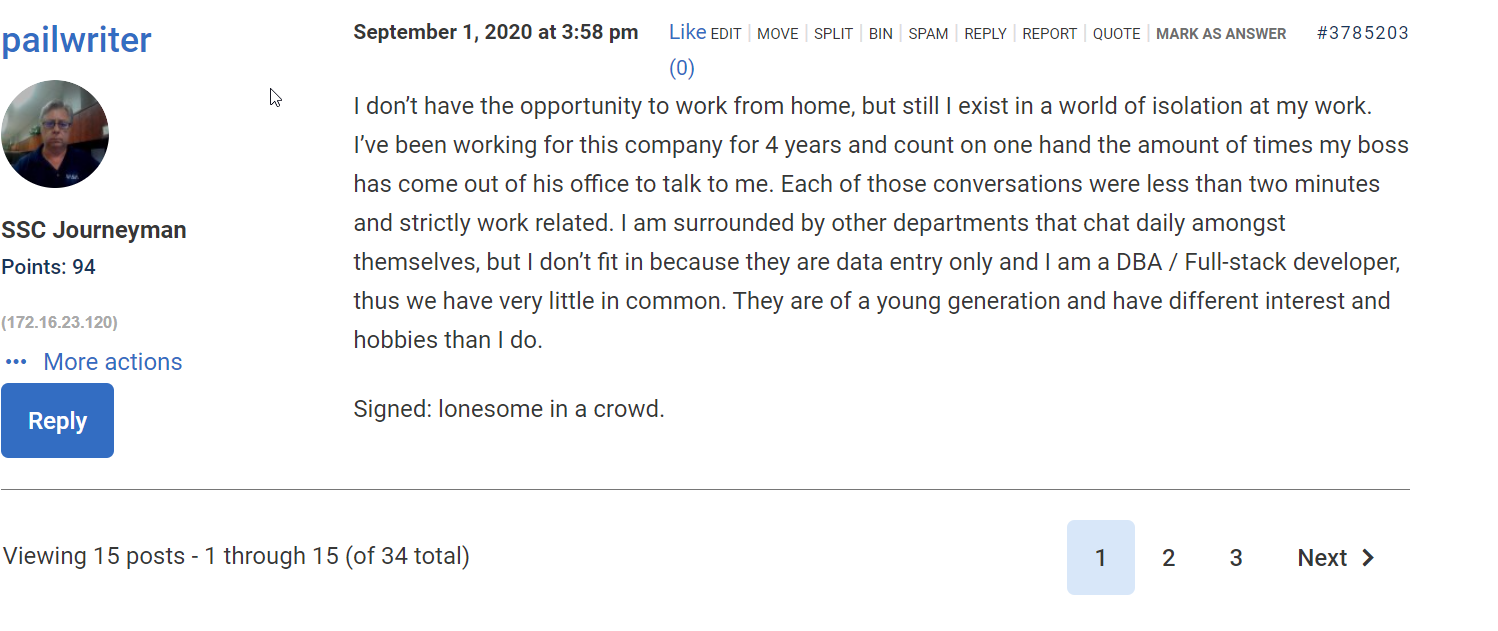Edit this post
This screenshot has width=1498, height=631.
click(x=726, y=34)
